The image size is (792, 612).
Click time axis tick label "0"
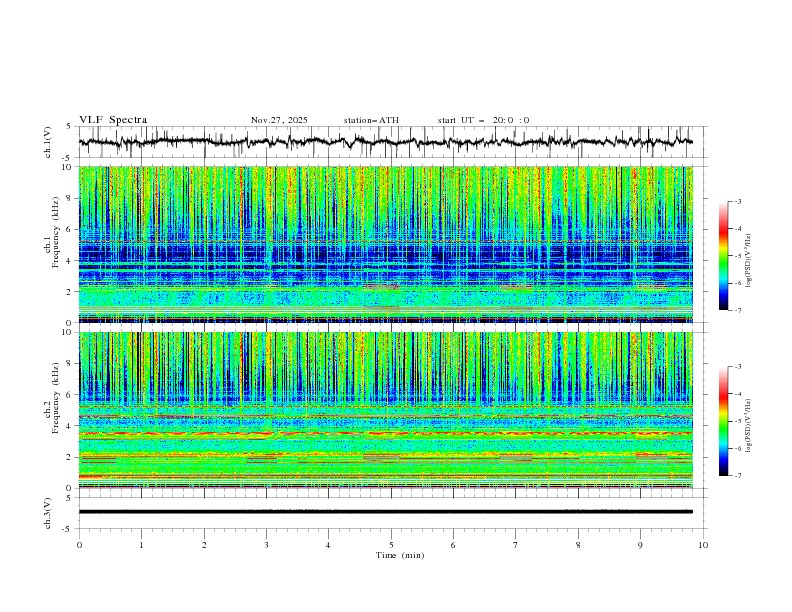(79, 545)
